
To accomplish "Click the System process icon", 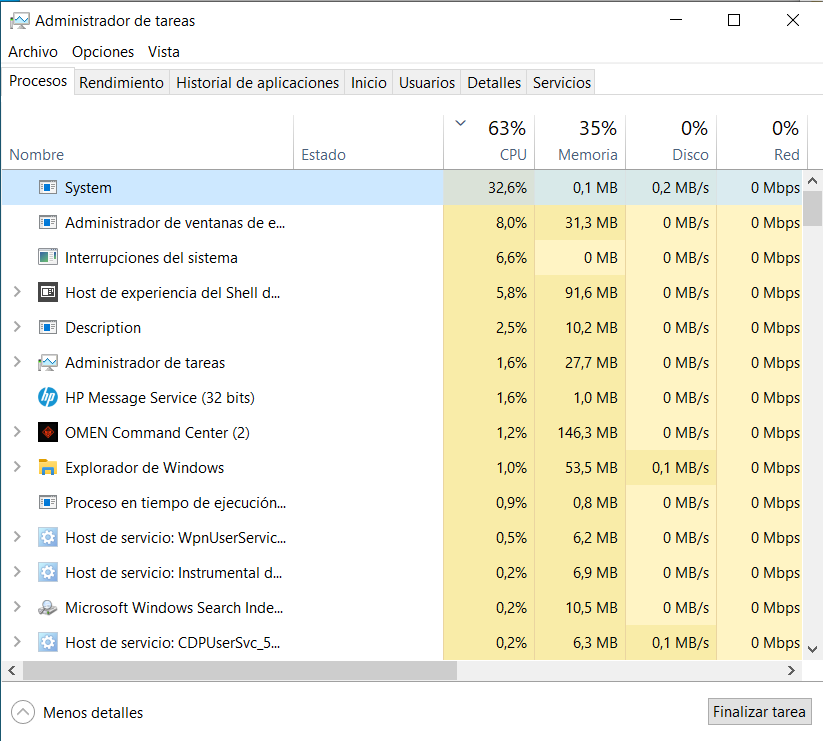I will point(48,187).
